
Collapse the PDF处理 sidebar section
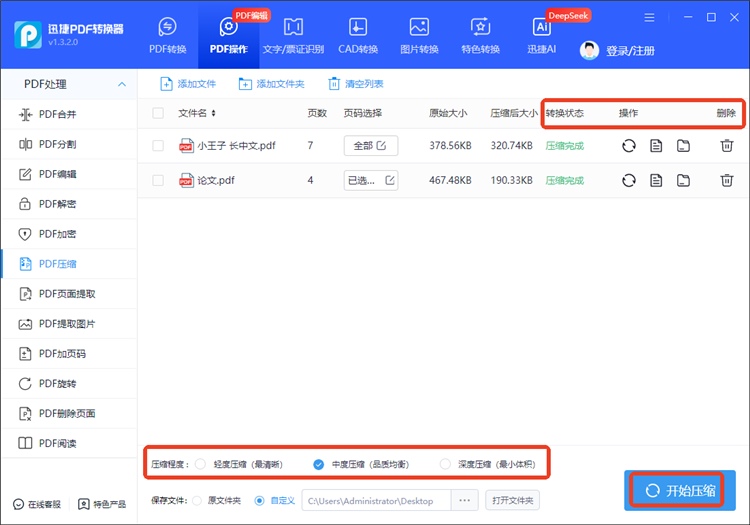[122, 85]
